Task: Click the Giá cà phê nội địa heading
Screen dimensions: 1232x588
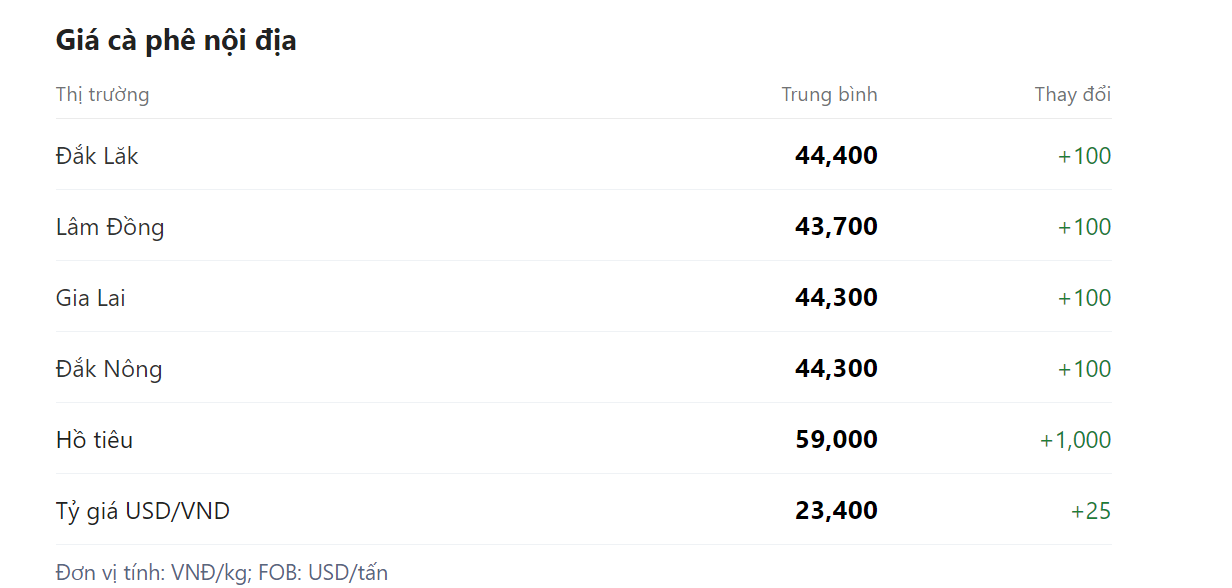Action: click(x=176, y=41)
